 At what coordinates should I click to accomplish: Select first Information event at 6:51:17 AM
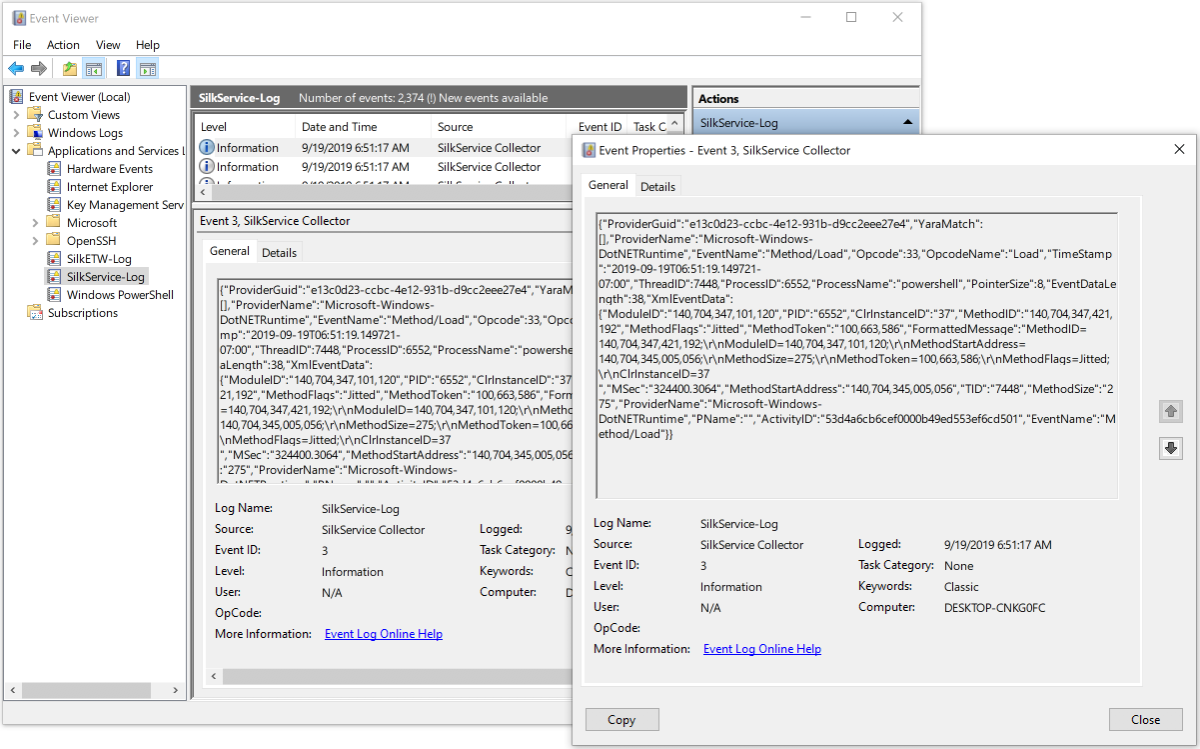tap(385, 148)
